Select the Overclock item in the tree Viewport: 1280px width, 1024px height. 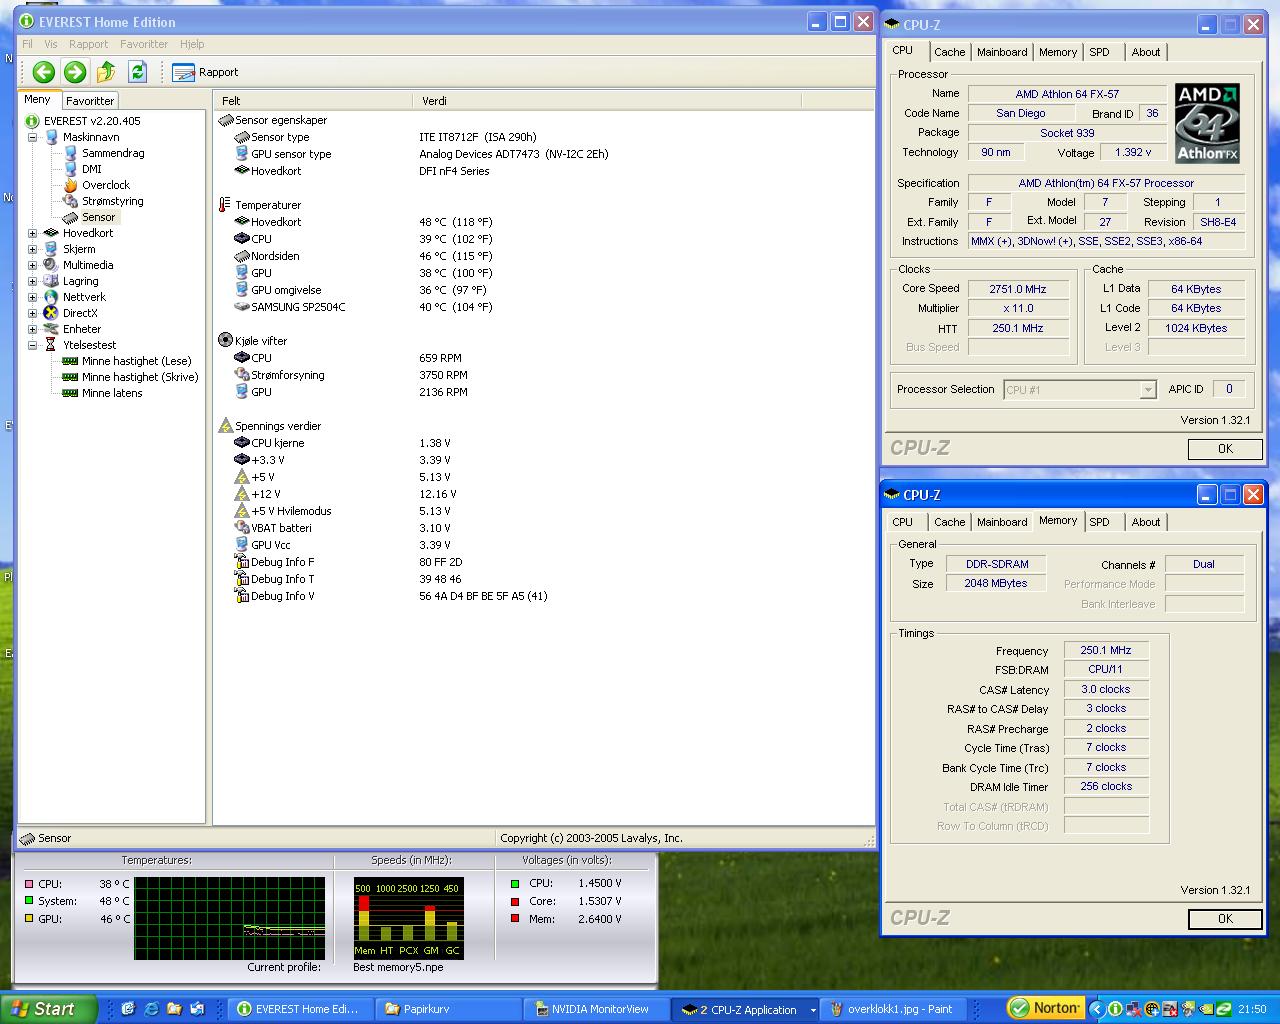(x=106, y=185)
